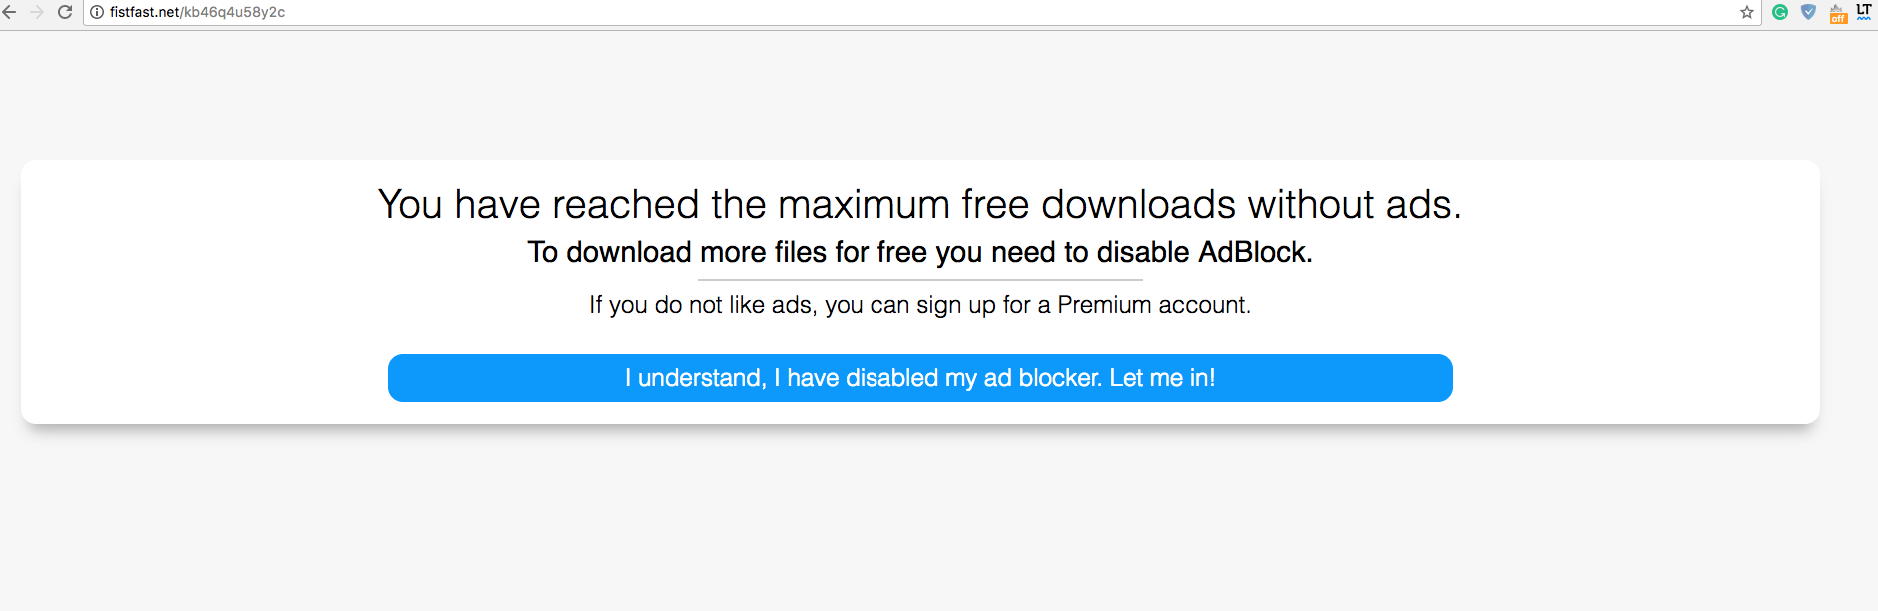This screenshot has height=611, width=1878.
Task: Navigate back to the previous page
Action: (11, 12)
